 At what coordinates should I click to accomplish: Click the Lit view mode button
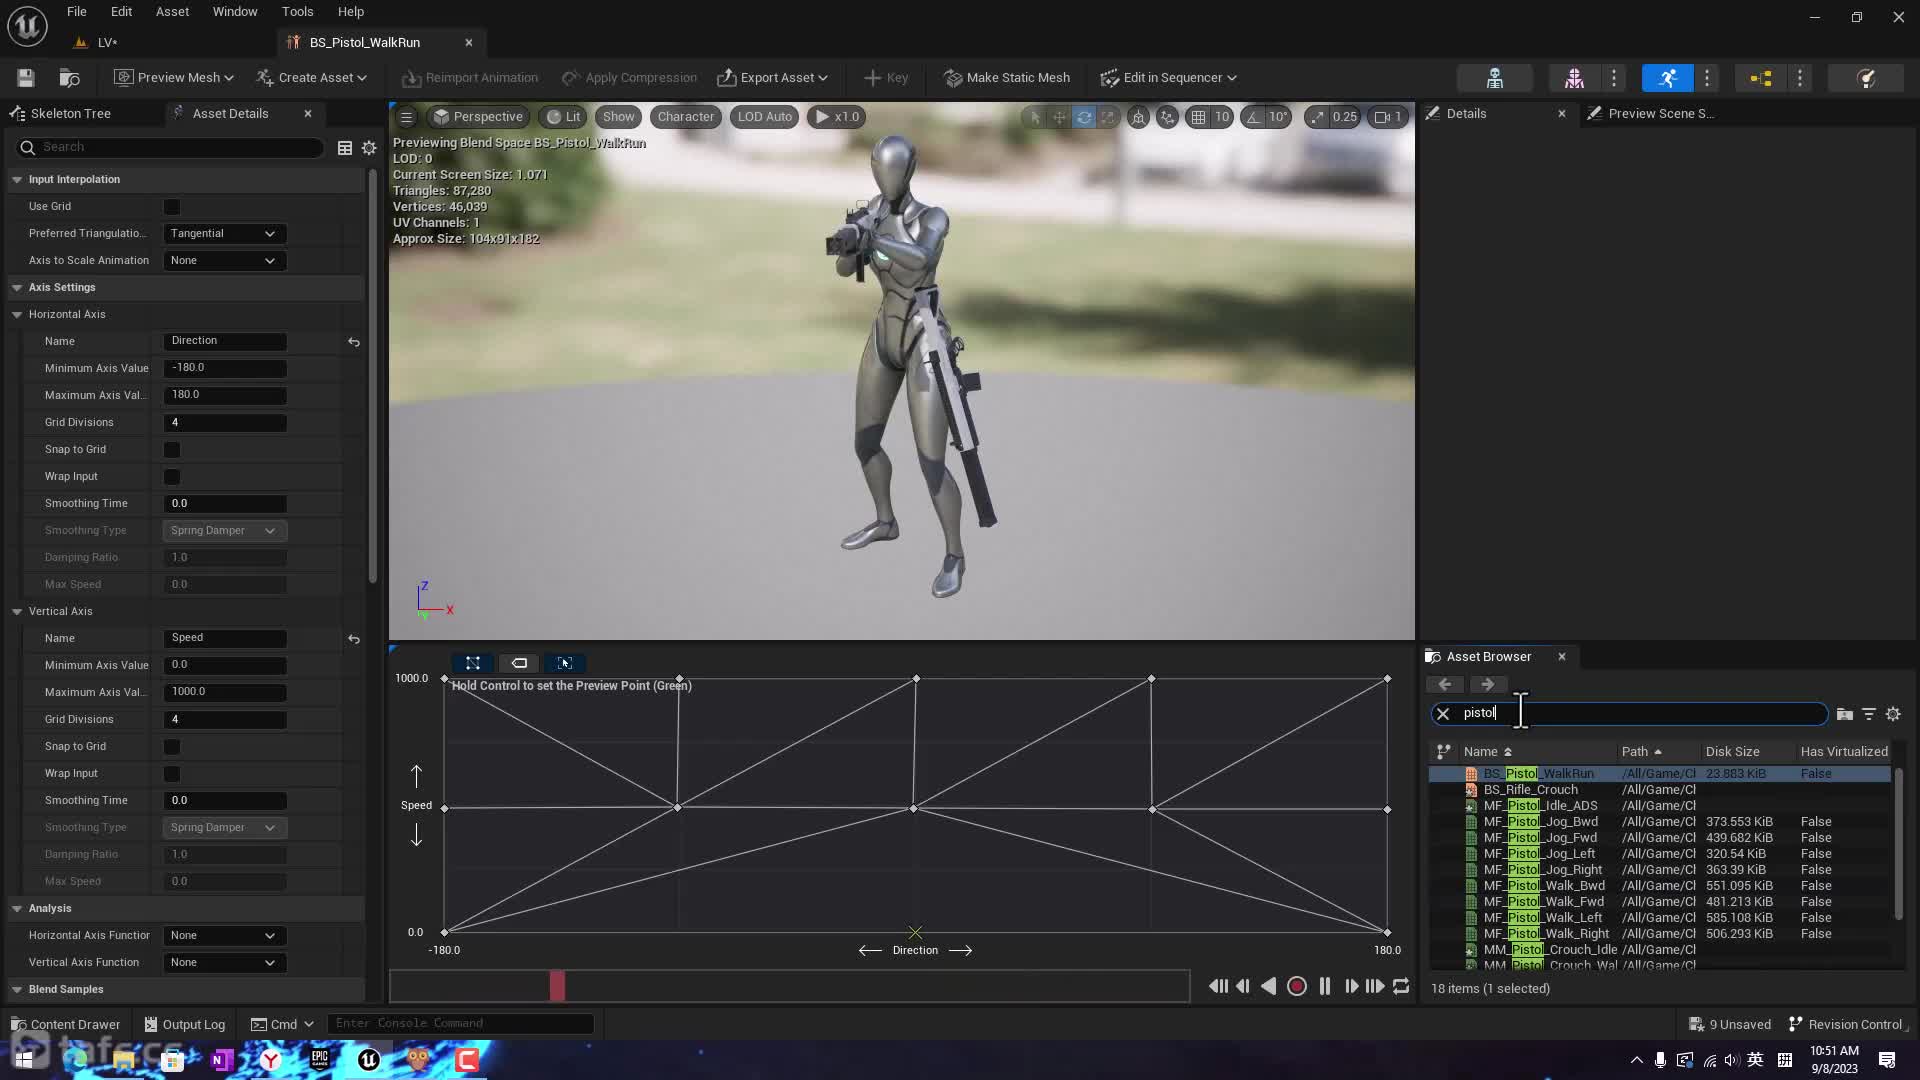click(x=563, y=117)
